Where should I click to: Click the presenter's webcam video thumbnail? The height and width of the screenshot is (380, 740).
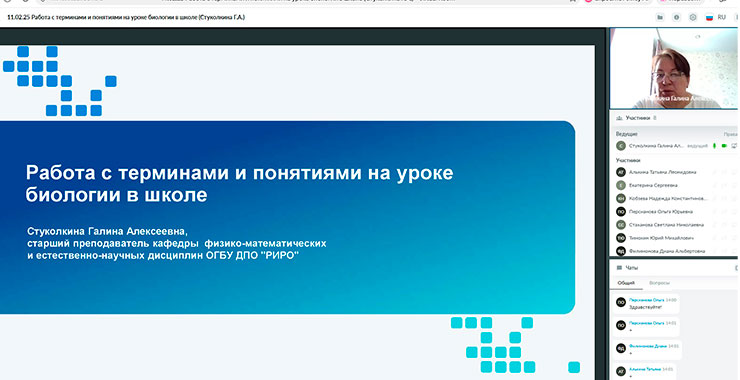click(673, 68)
